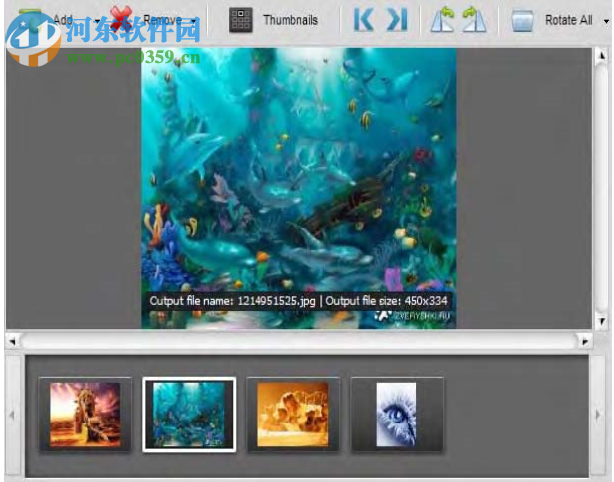Click the Thumbnails text label
Image resolution: width=614 pixels, height=482 pixels.
pyautogui.click(x=290, y=20)
